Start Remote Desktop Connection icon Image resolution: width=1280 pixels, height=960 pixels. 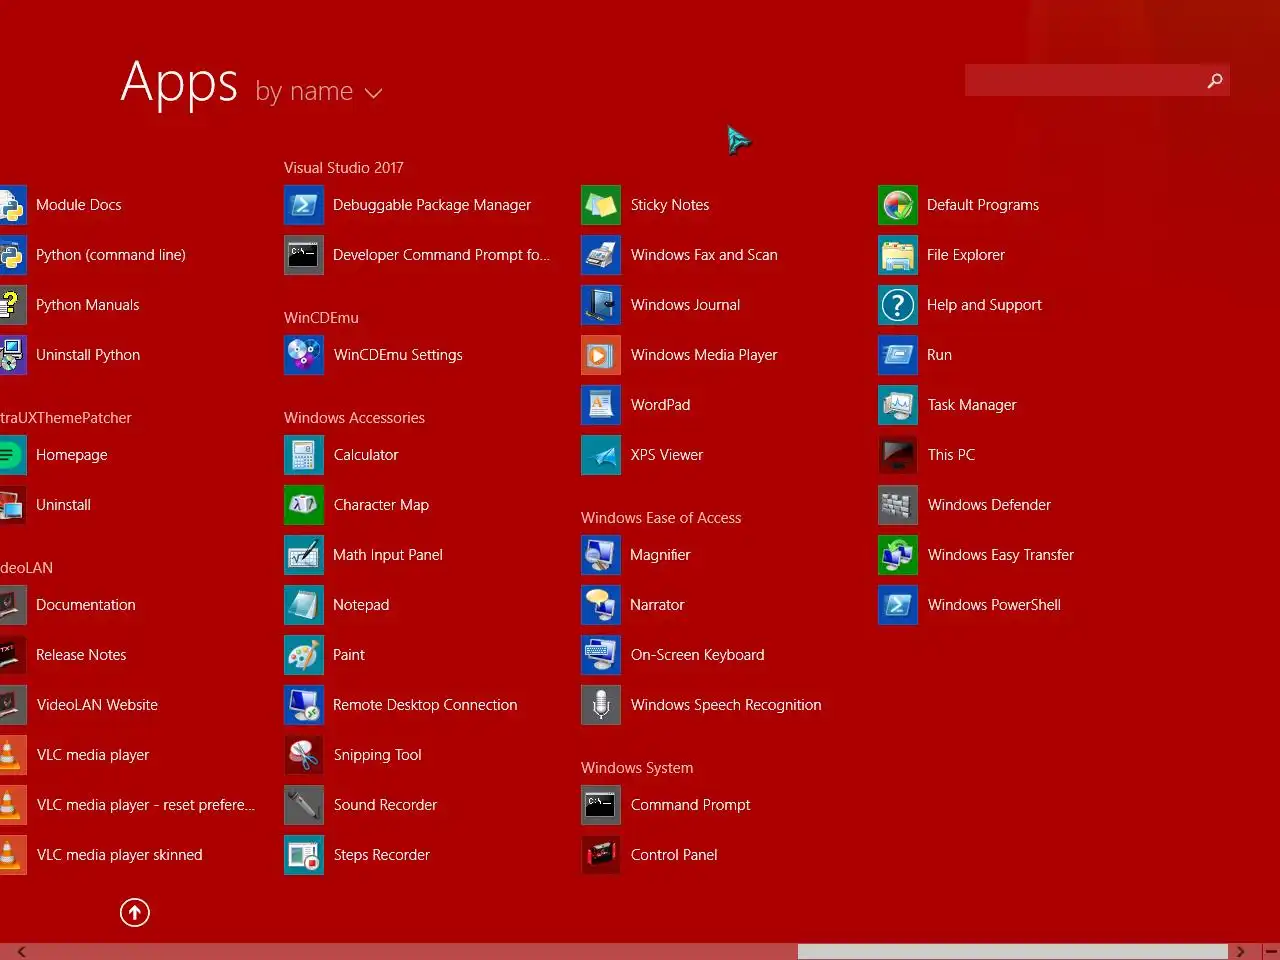pos(304,705)
